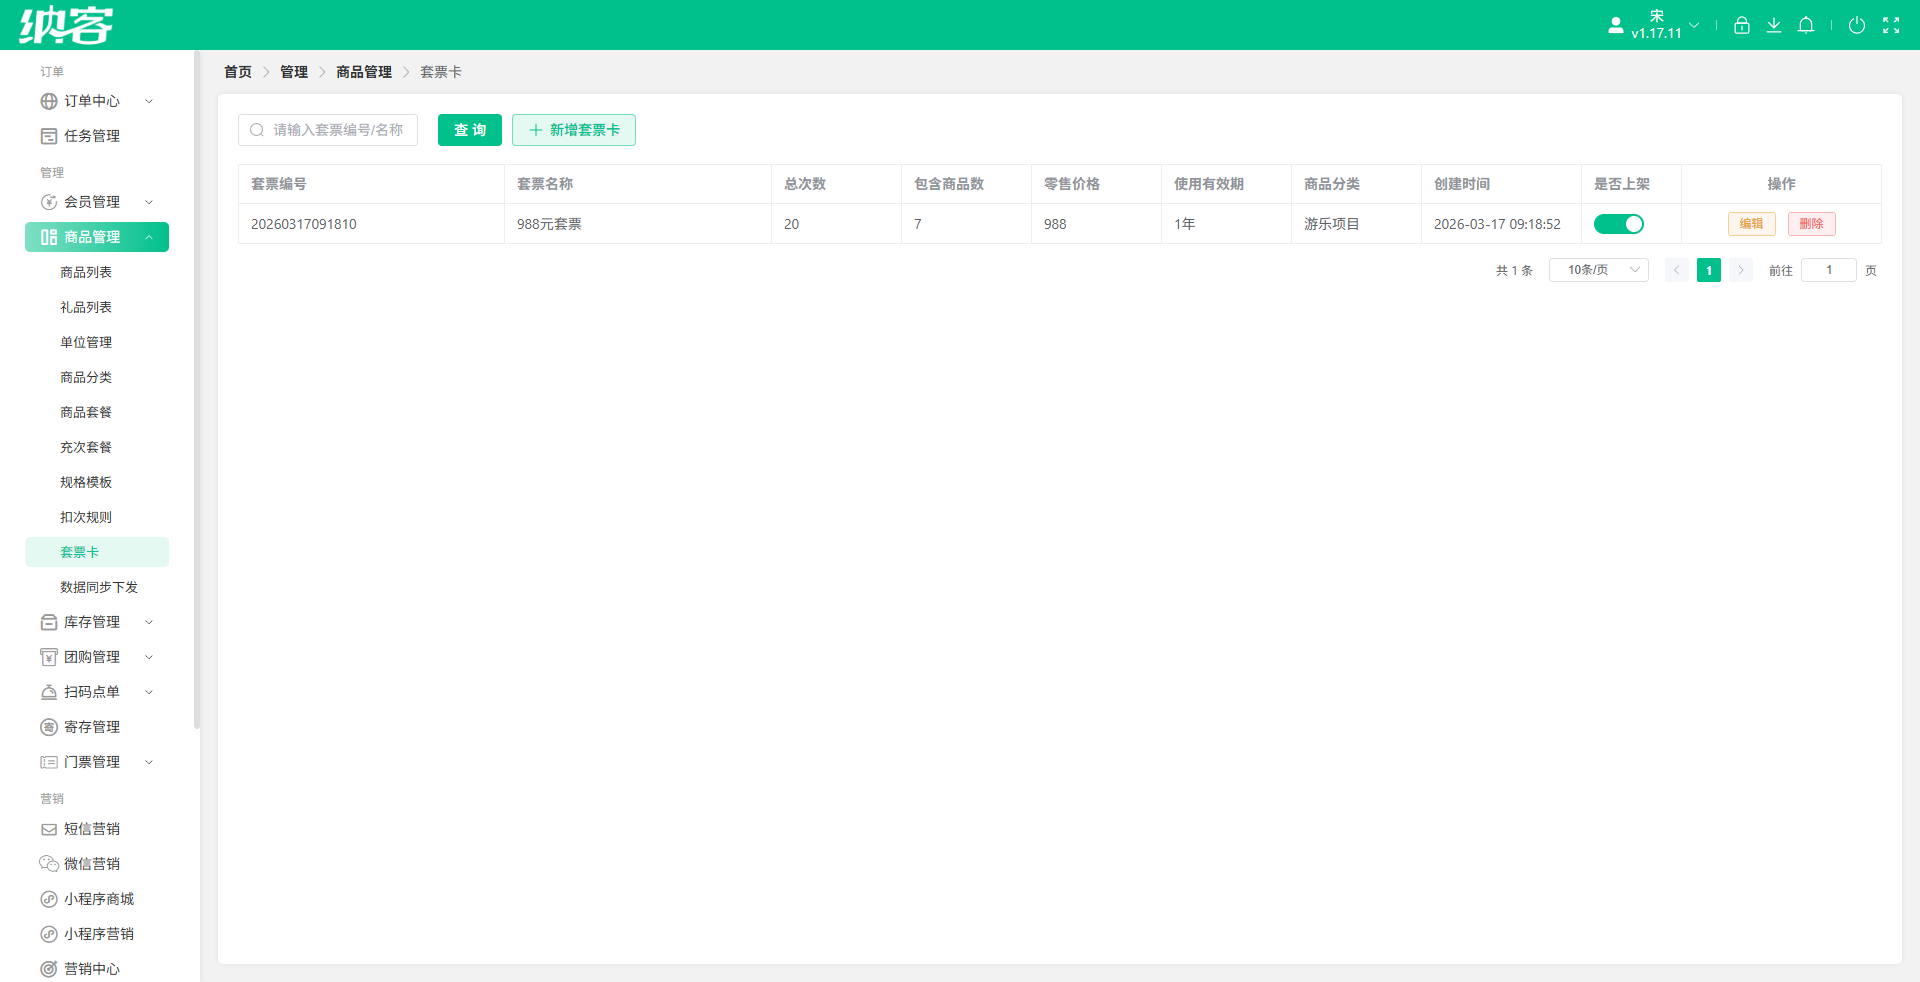Open 数据同步下发 submenu item
The width and height of the screenshot is (1920, 982).
click(x=99, y=587)
